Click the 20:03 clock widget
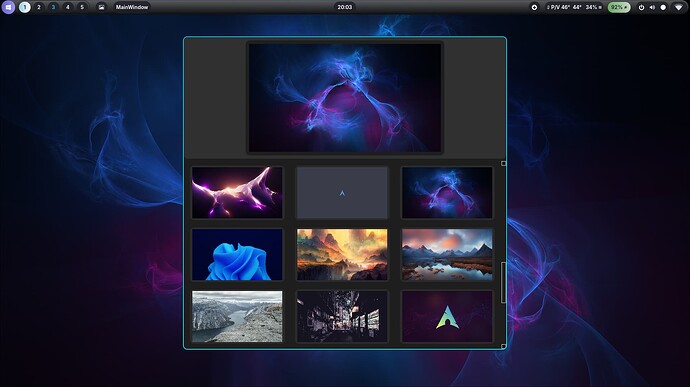 click(x=345, y=7)
